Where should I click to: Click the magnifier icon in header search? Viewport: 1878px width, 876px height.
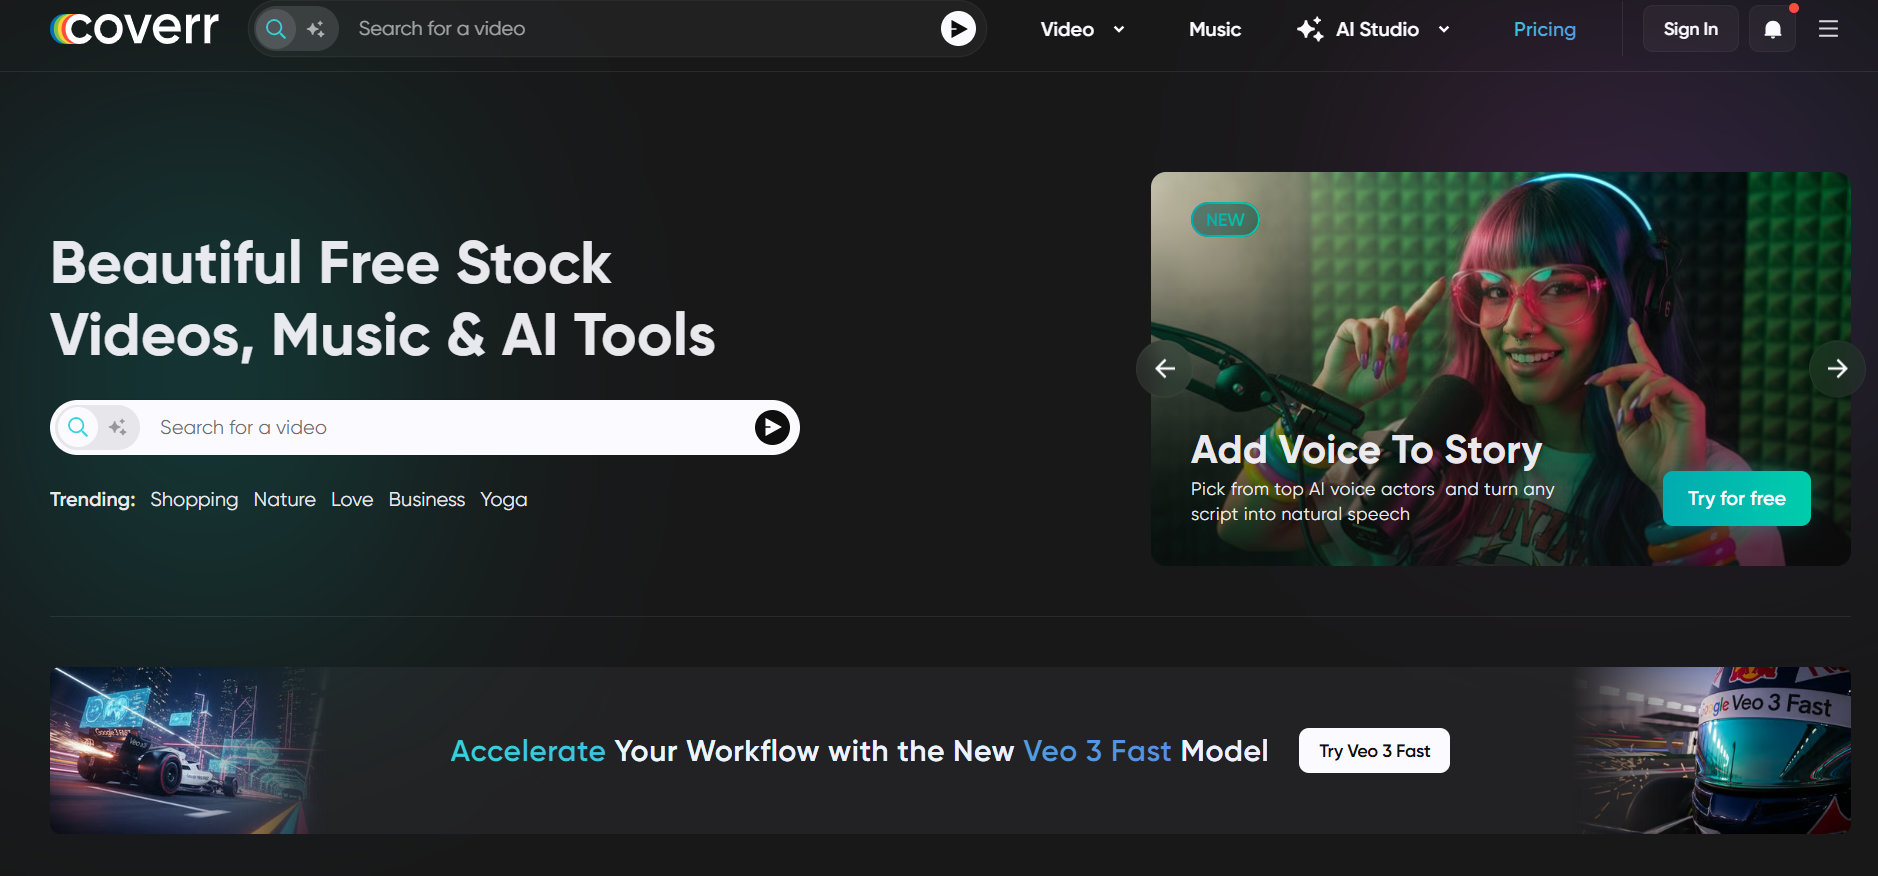tap(277, 29)
